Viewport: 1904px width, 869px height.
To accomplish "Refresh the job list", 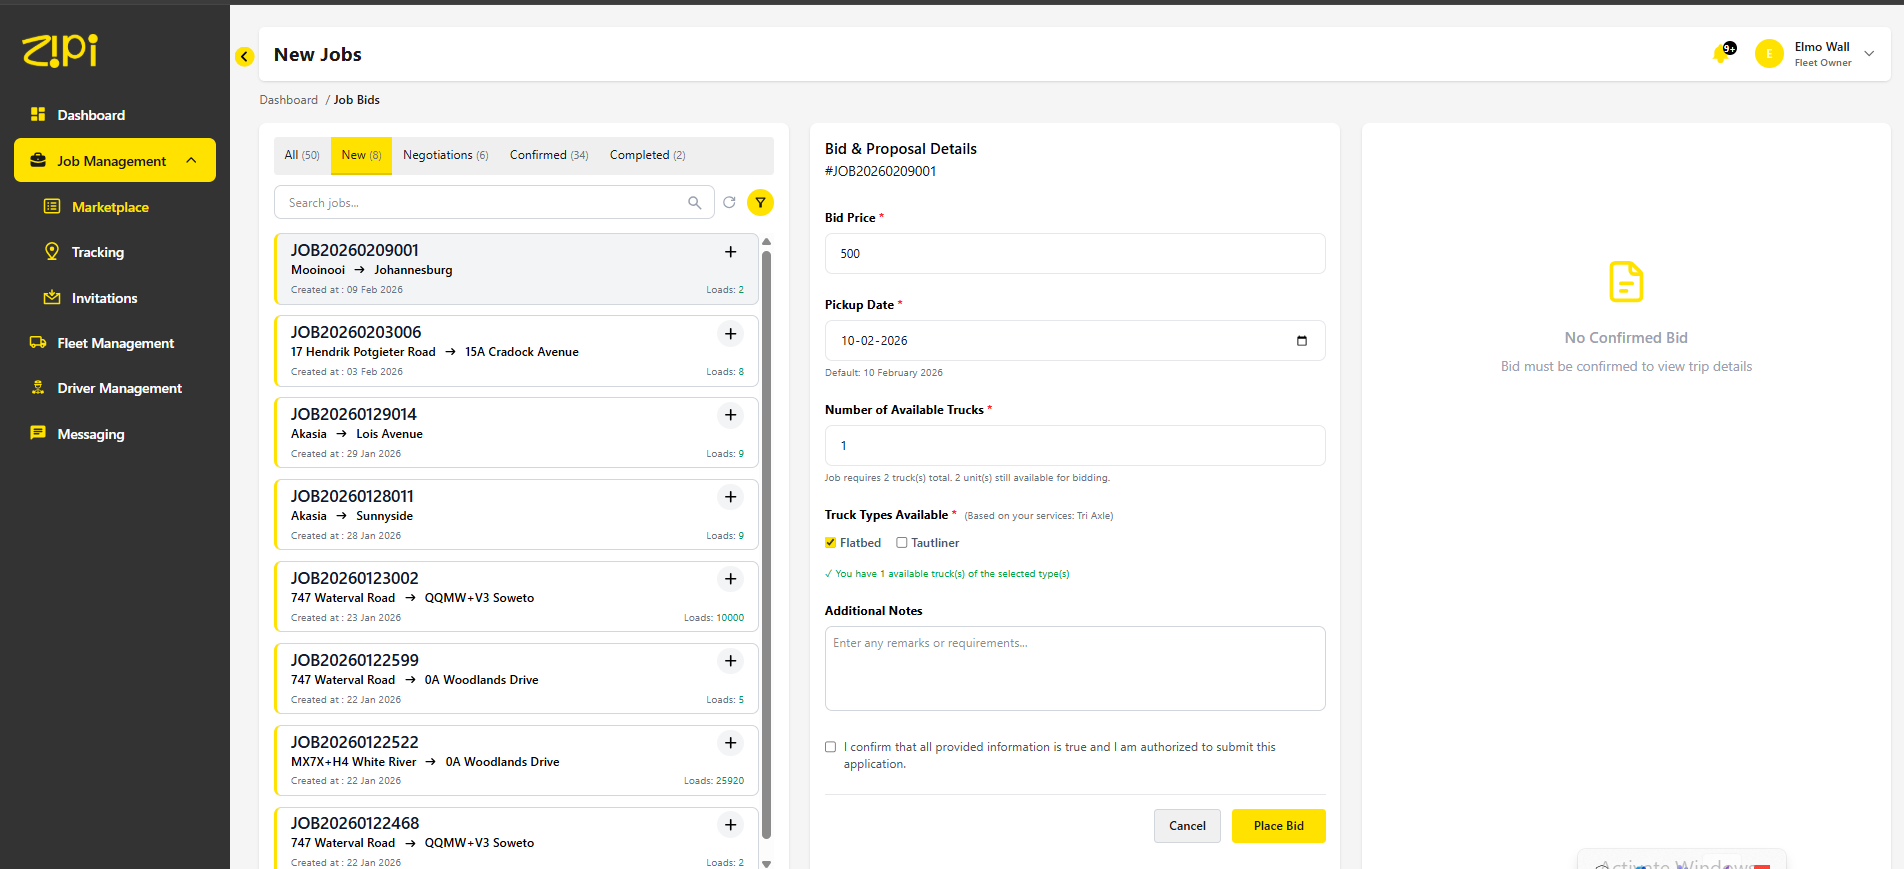I will pyautogui.click(x=730, y=202).
